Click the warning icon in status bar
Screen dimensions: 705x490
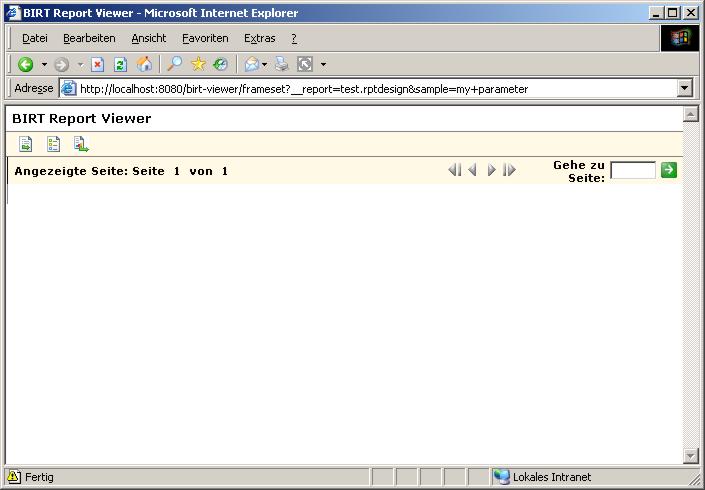pos(13,477)
